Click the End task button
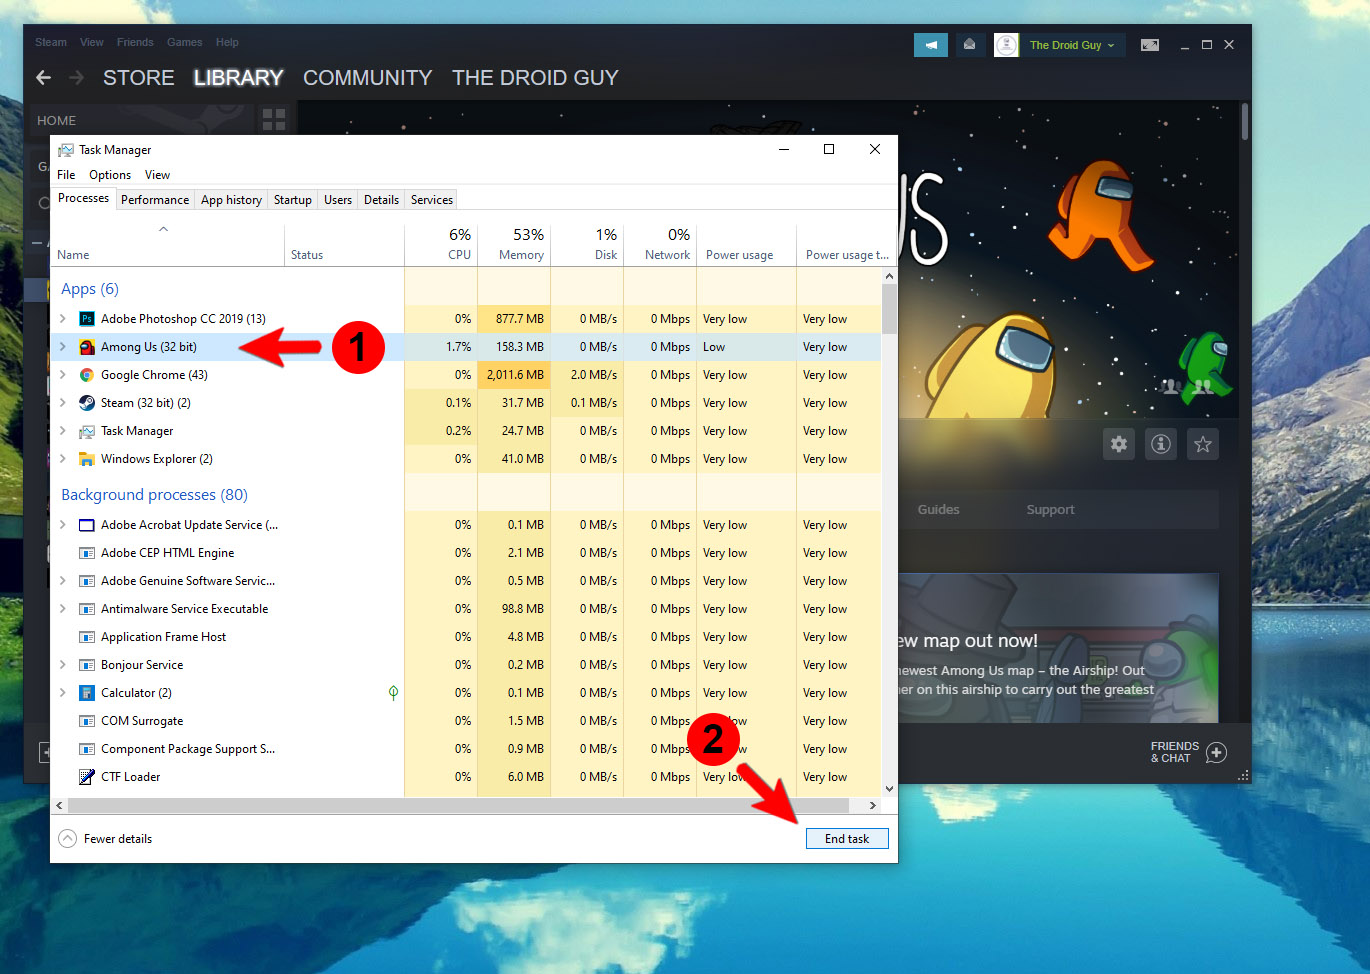This screenshot has width=1370, height=974. (x=846, y=838)
